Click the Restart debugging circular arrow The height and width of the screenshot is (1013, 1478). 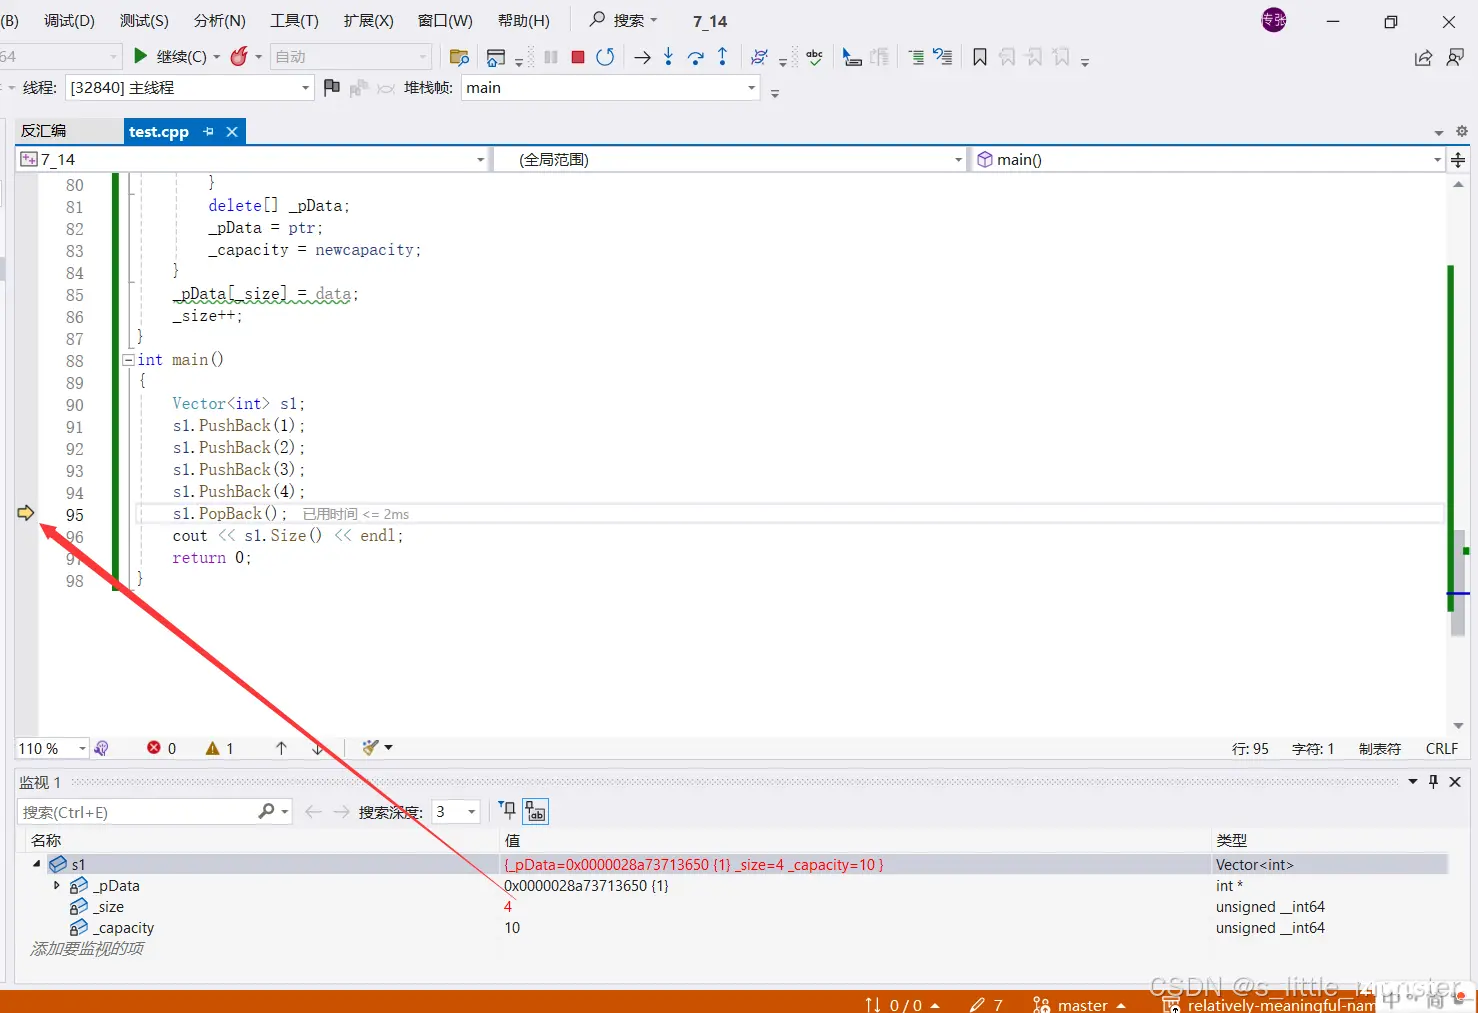tap(605, 57)
